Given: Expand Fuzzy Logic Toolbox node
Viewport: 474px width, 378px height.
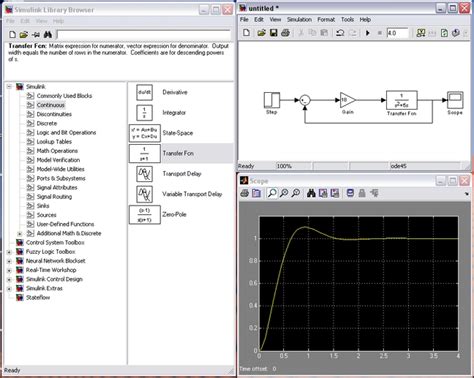Looking at the screenshot, I should 9,252.
